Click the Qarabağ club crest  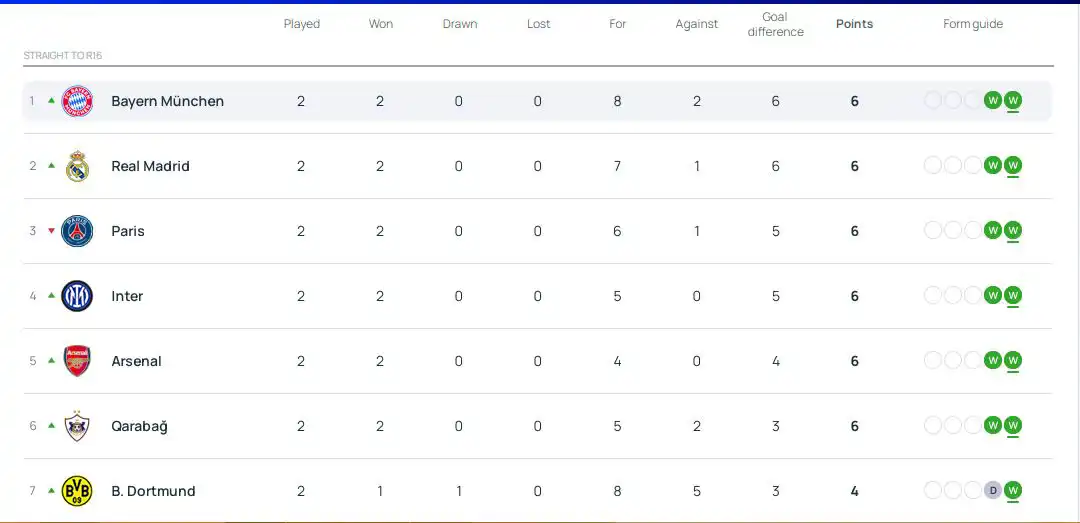pyautogui.click(x=77, y=426)
